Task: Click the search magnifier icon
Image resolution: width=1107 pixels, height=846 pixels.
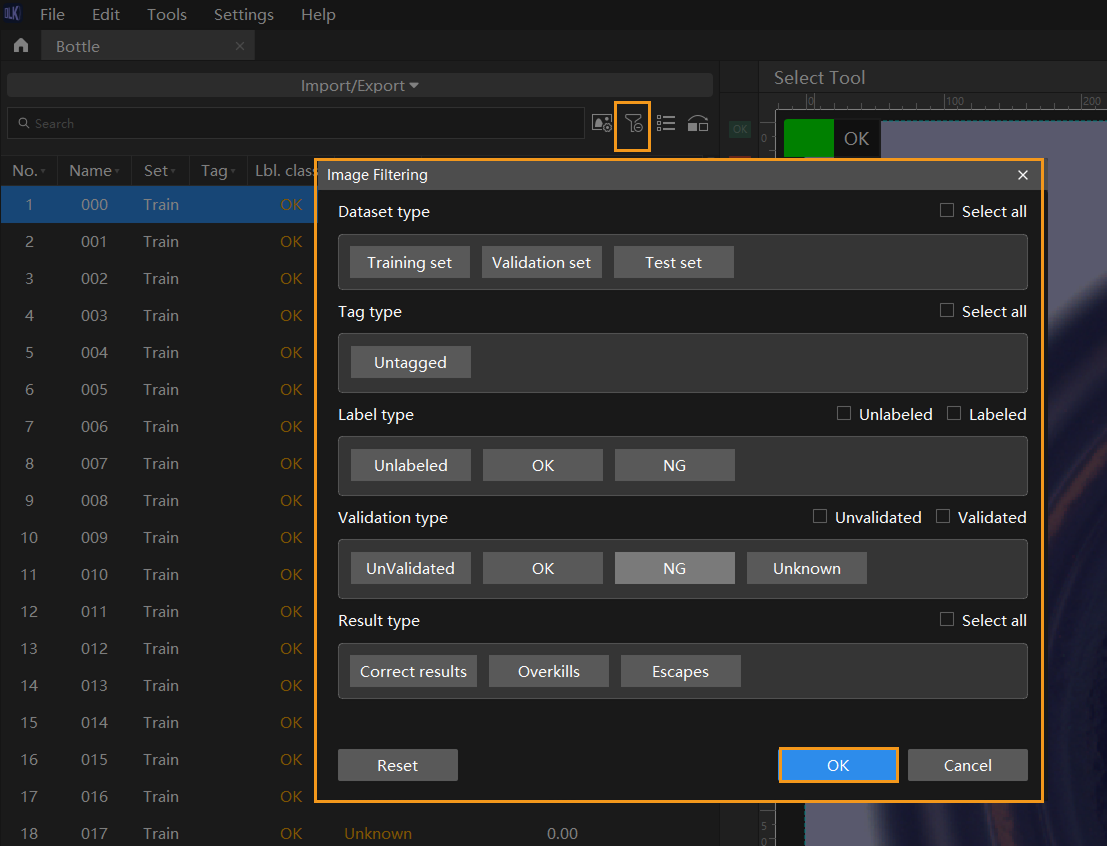Action: (24, 123)
